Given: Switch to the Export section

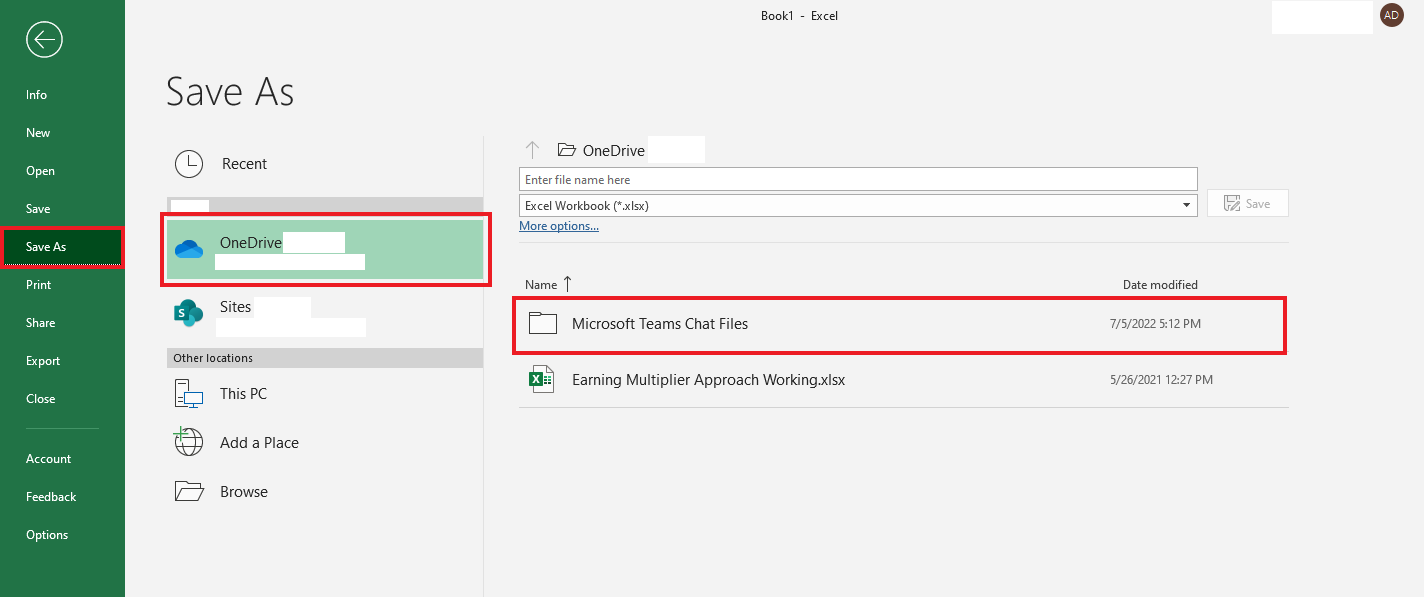Looking at the screenshot, I should pyautogui.click(x=42, y=360).
